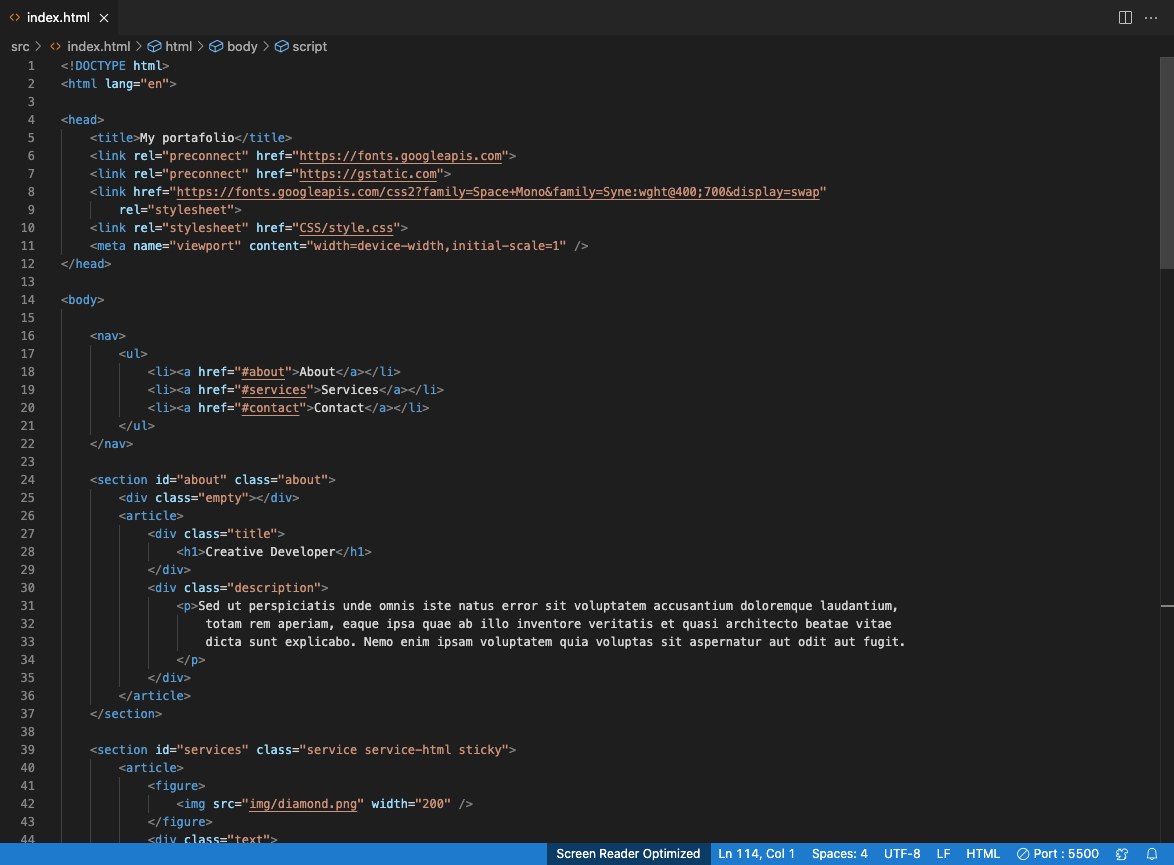Viewport: 1174px width, 865px height.
Task: Click Ln 114, Col 1 go-to-line button
Action: pos(756,854)
